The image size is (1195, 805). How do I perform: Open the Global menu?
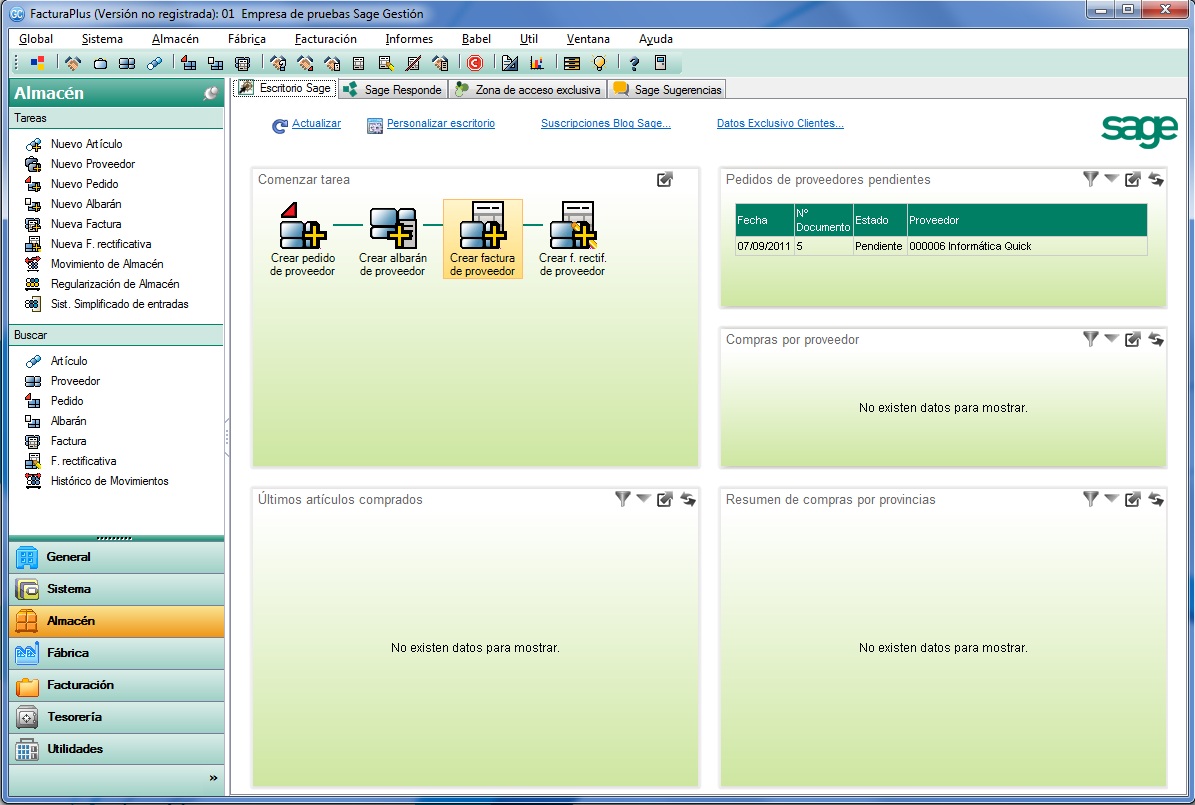pyautogui.click(x=36, y=39)
